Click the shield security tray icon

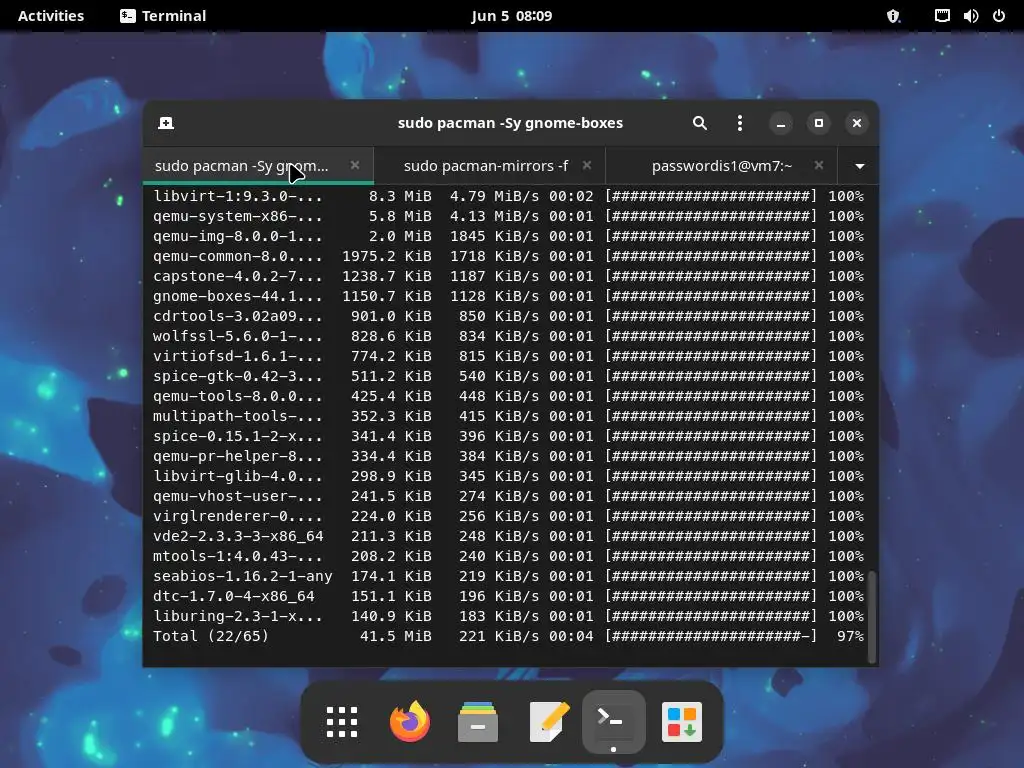pos(893,16)
